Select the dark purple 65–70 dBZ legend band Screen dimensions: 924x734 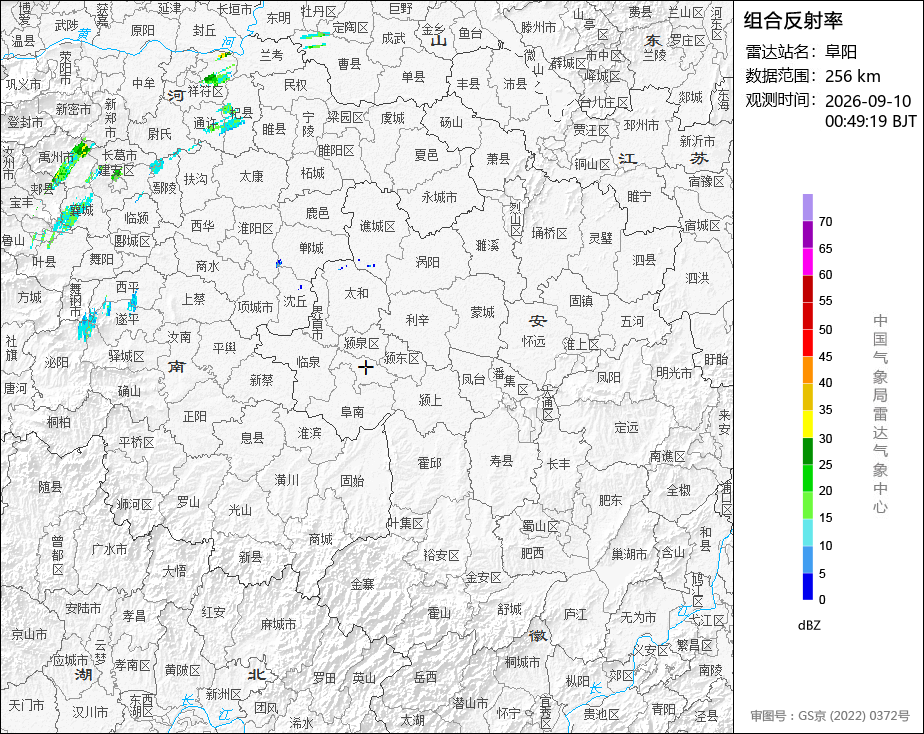tap(807, 234)
